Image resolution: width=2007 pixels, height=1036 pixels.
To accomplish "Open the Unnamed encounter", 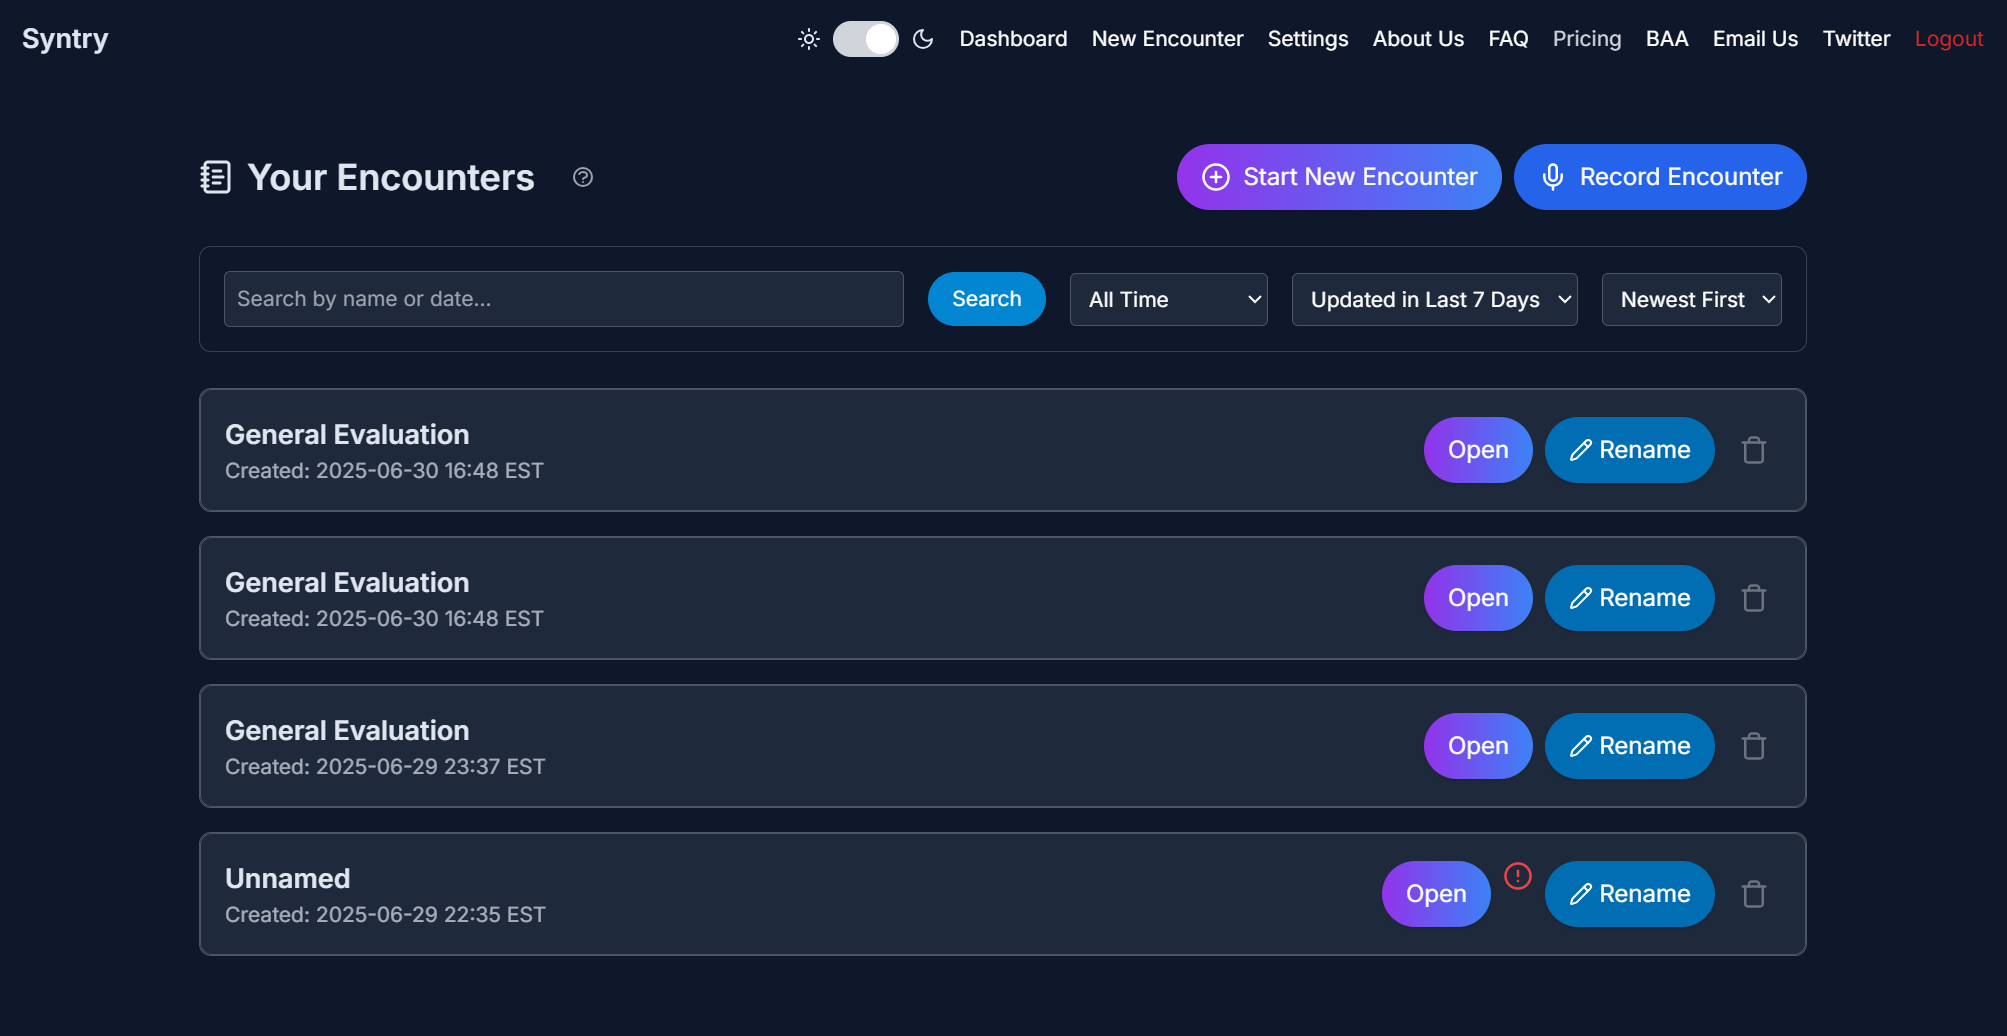I will (1436, 894).
